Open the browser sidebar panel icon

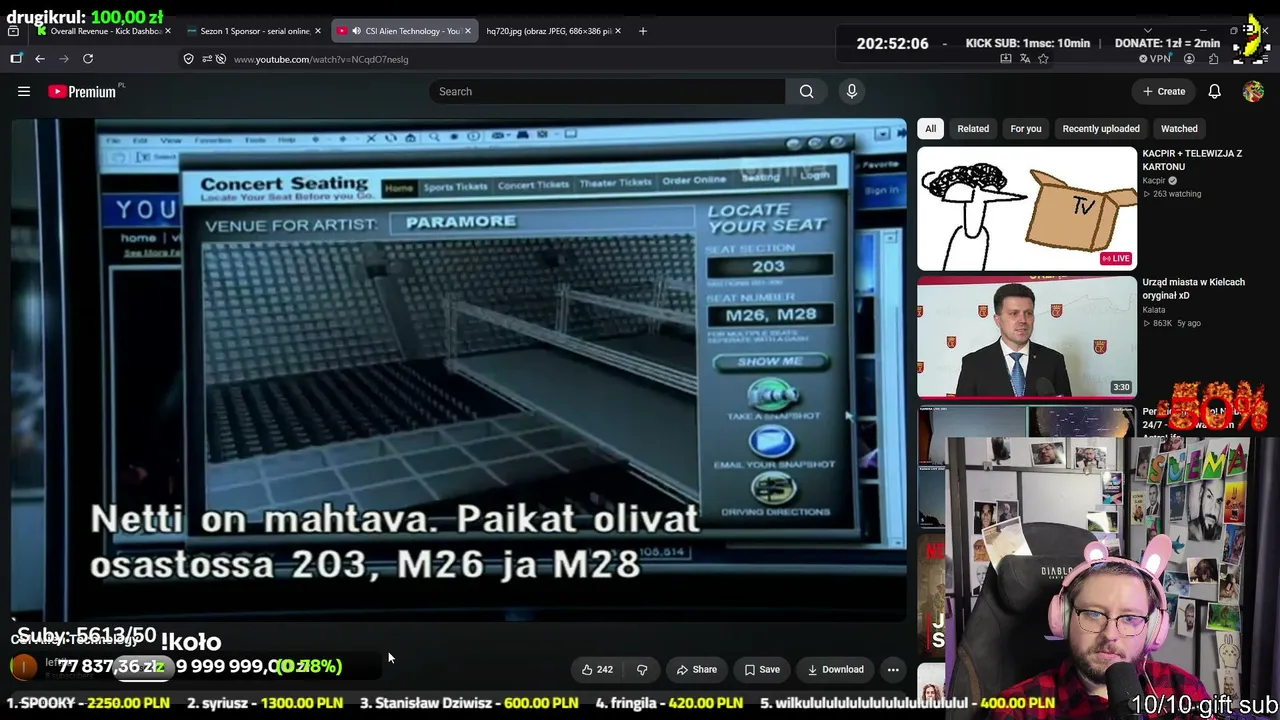click(x=16, y=59)
